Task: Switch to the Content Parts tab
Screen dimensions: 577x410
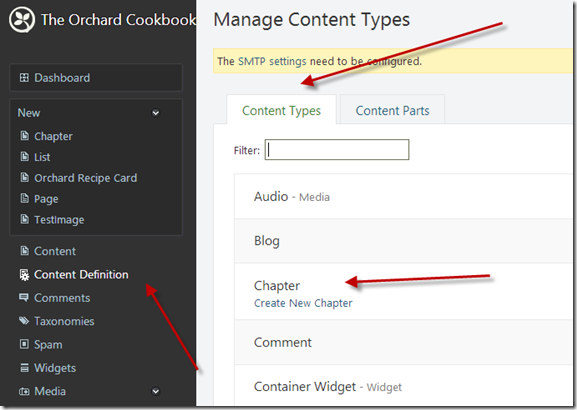Action: coord(392,110)
